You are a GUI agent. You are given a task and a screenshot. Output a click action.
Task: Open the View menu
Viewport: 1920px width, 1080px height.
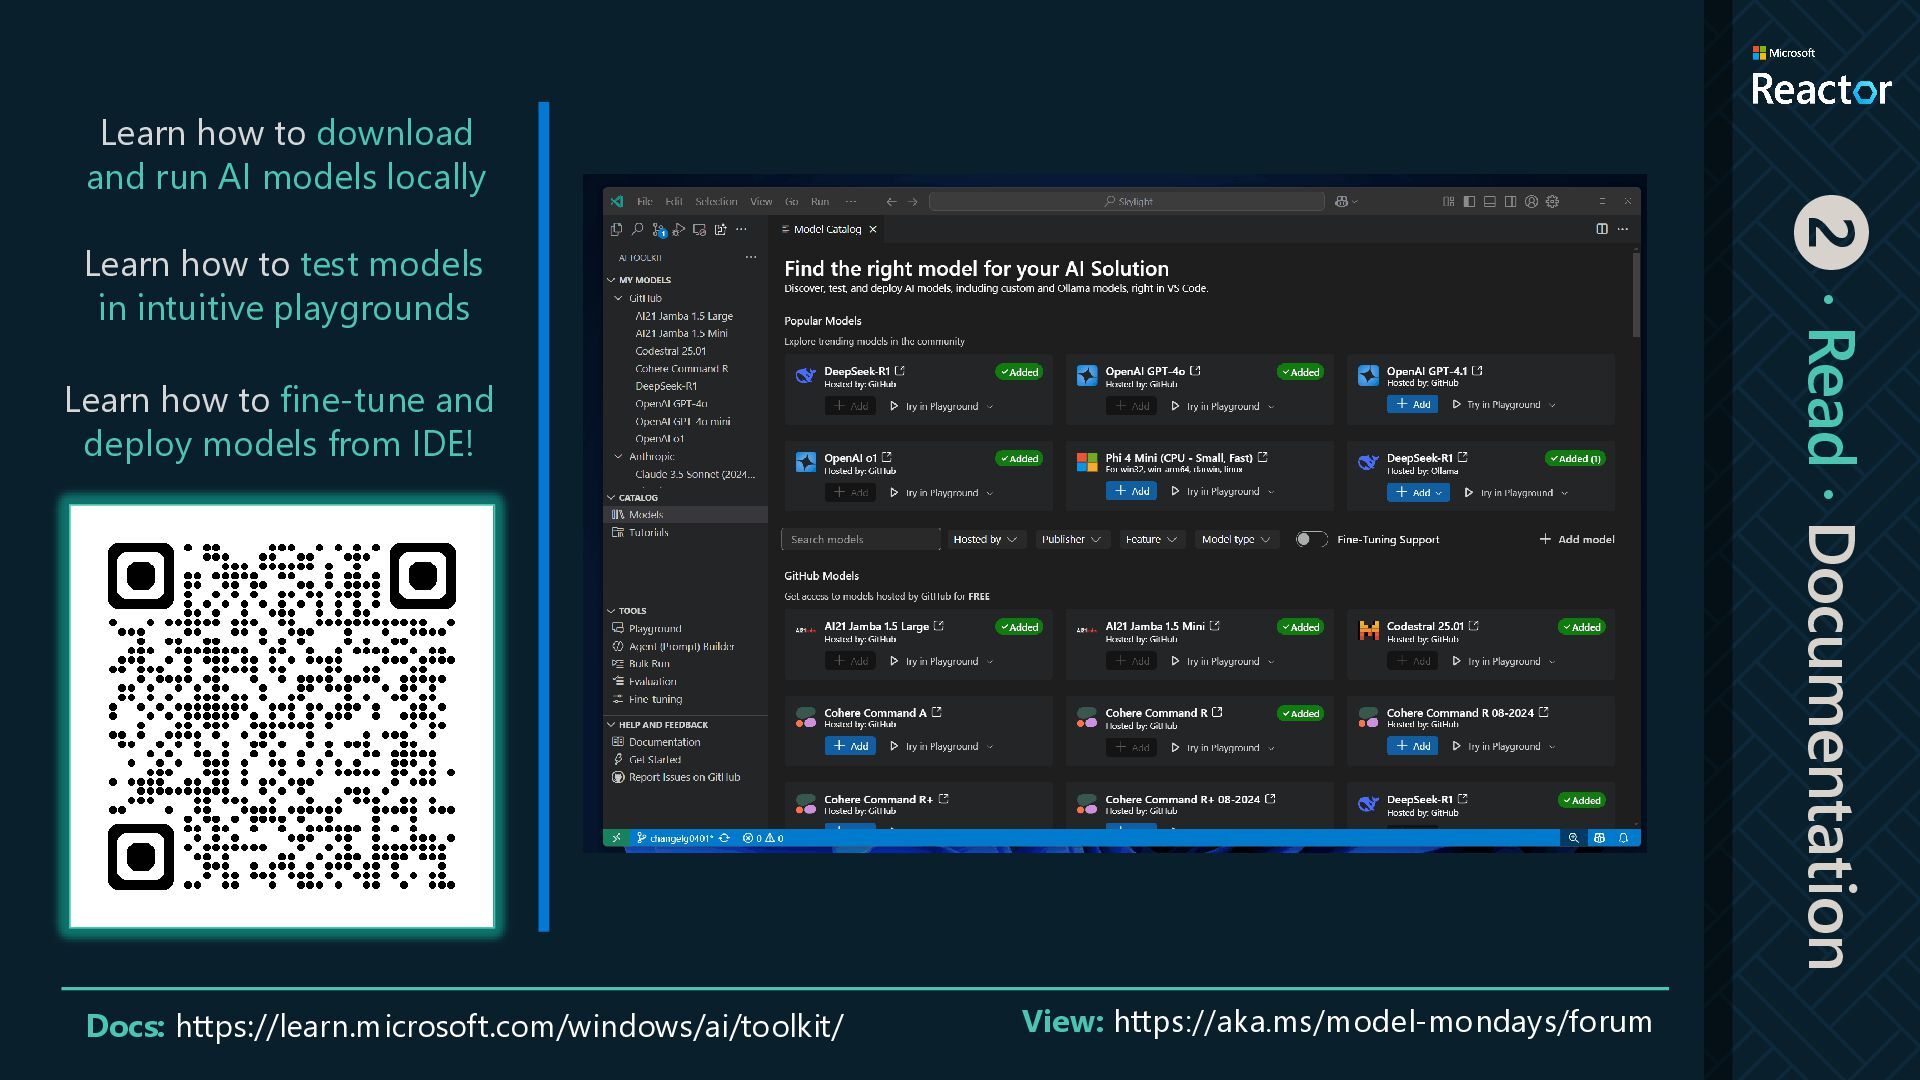coord(761,201)
